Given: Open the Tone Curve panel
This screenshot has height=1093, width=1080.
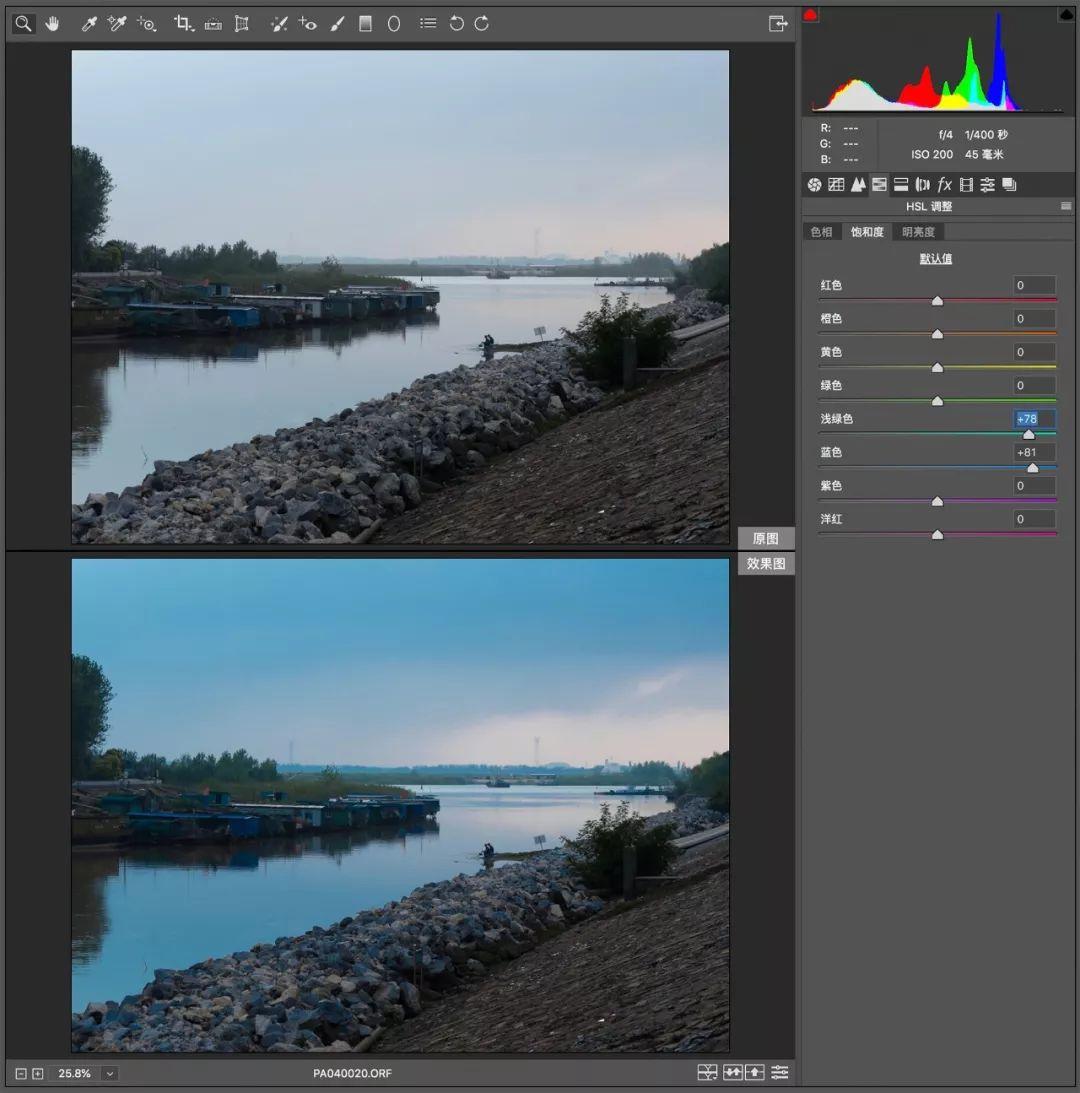Looking at the screenshot, I should tap(836, 185).
